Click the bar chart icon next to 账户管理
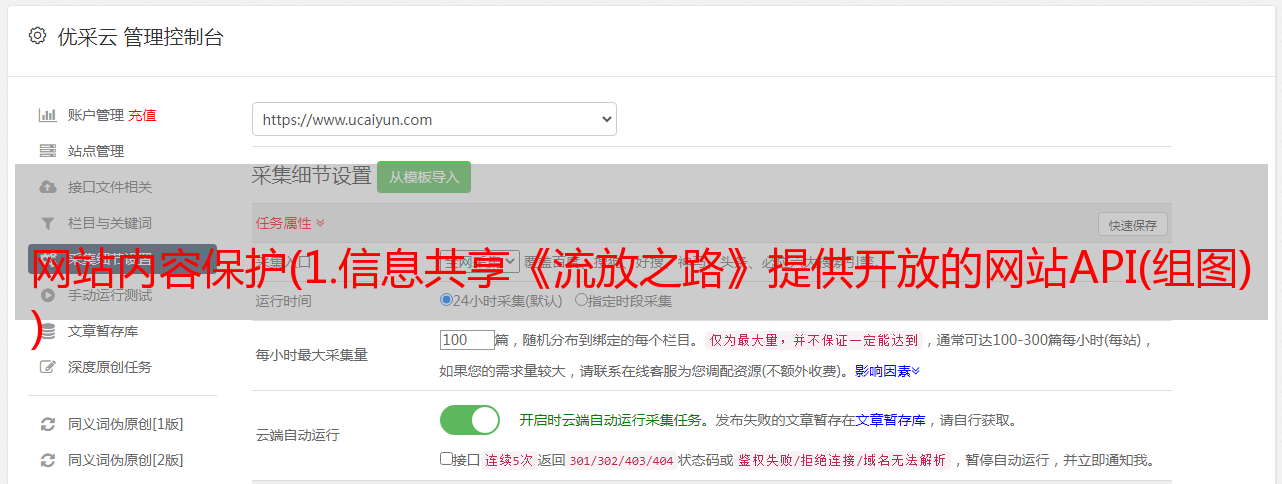 point(47,115)
